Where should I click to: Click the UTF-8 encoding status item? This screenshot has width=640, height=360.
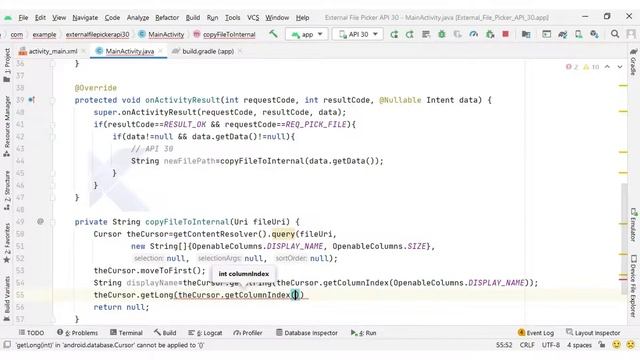point(550,345)
